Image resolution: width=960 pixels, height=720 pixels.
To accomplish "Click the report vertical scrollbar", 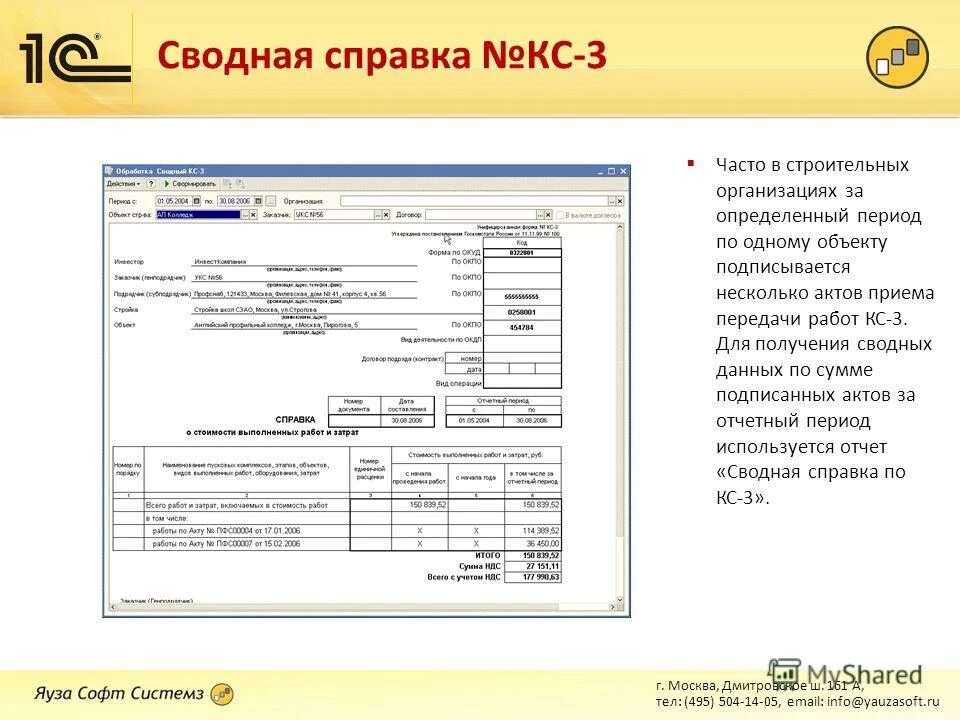I will click(x=620, y=413).
